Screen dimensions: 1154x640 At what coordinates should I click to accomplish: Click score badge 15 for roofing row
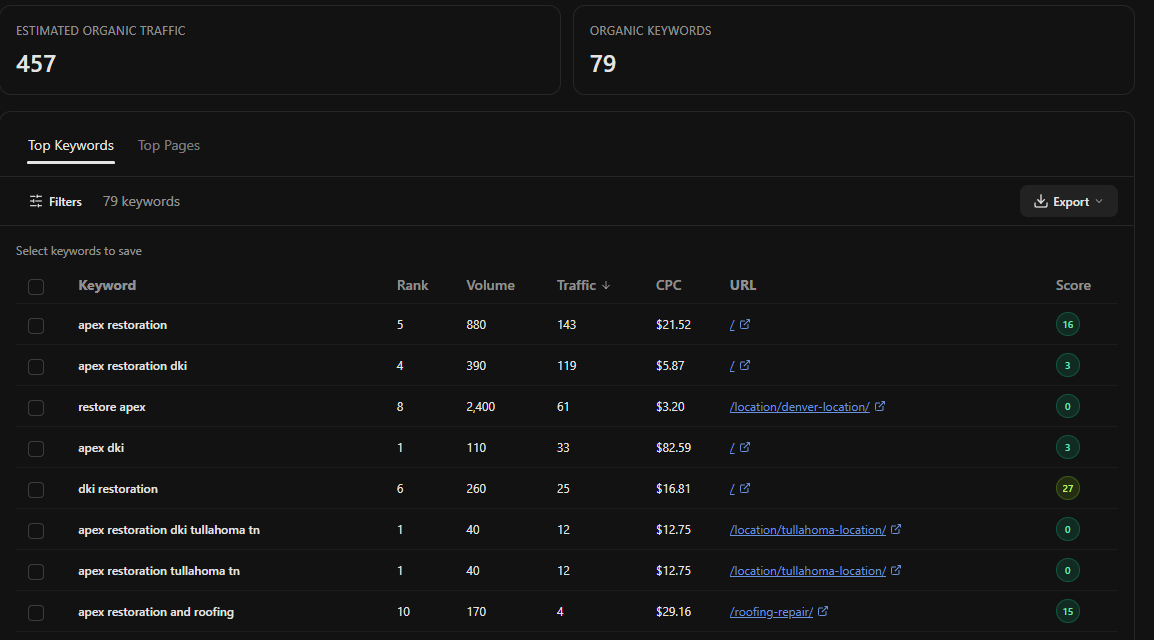(x=1067, y=611)
